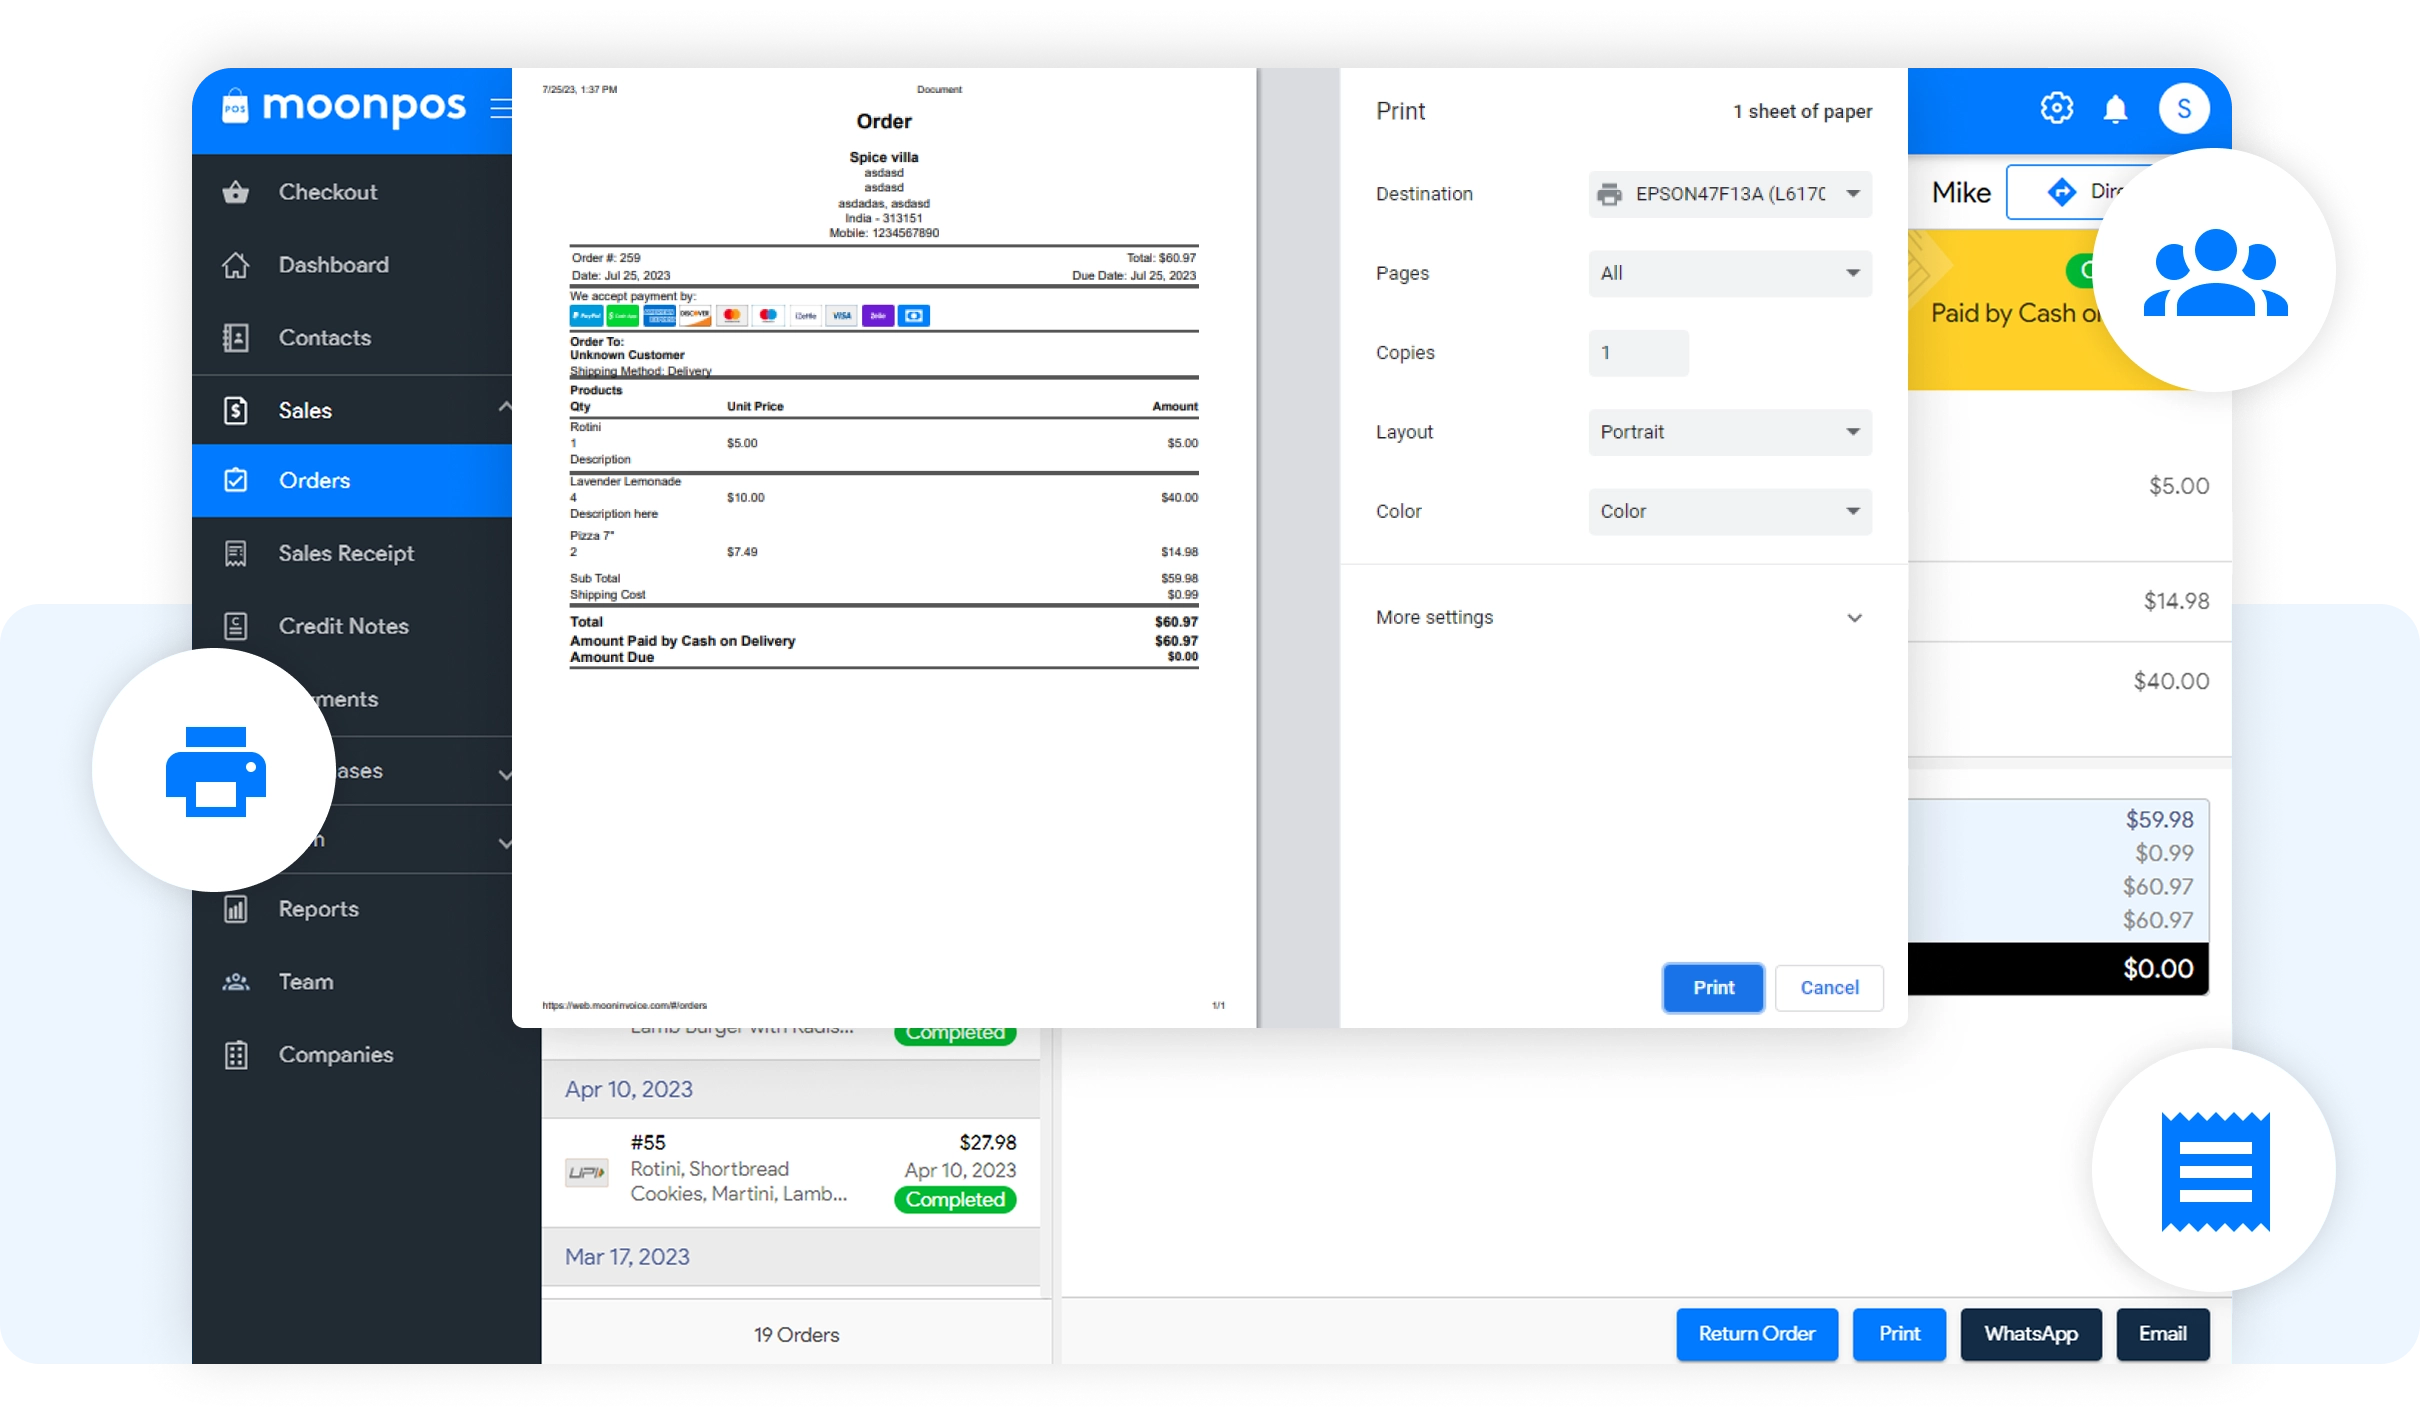Click the Reports chart icon
2420x1416 pixels.
click(236, 909)
